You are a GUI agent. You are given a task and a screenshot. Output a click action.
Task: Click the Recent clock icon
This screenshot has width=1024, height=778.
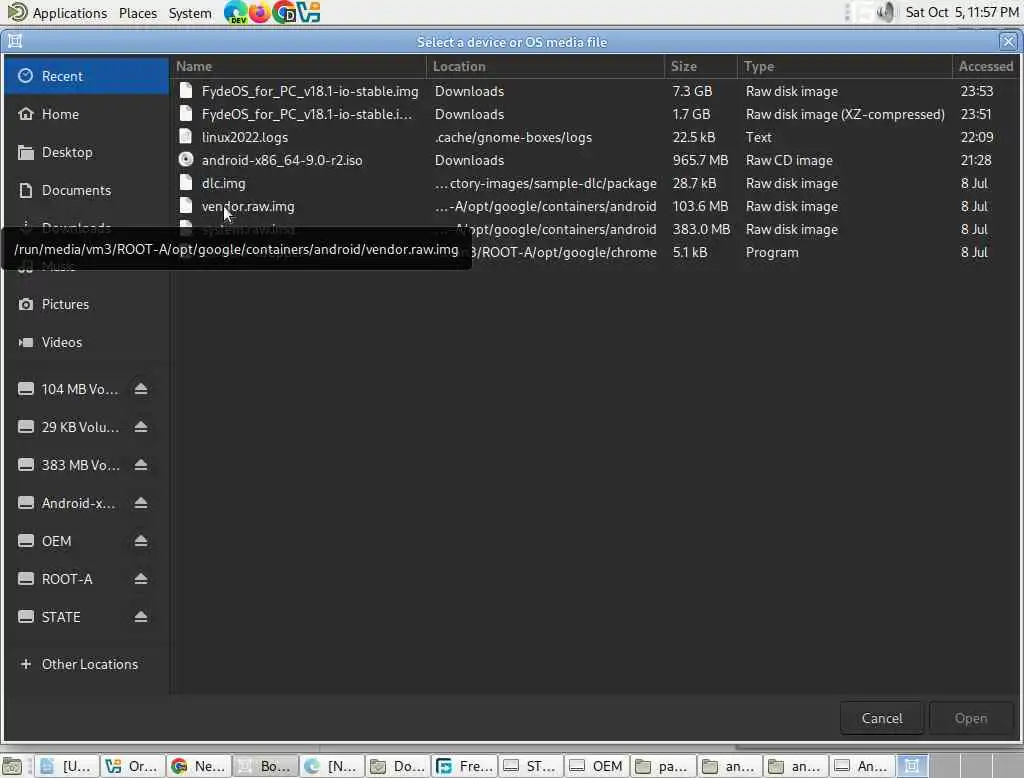pos(25,76)
